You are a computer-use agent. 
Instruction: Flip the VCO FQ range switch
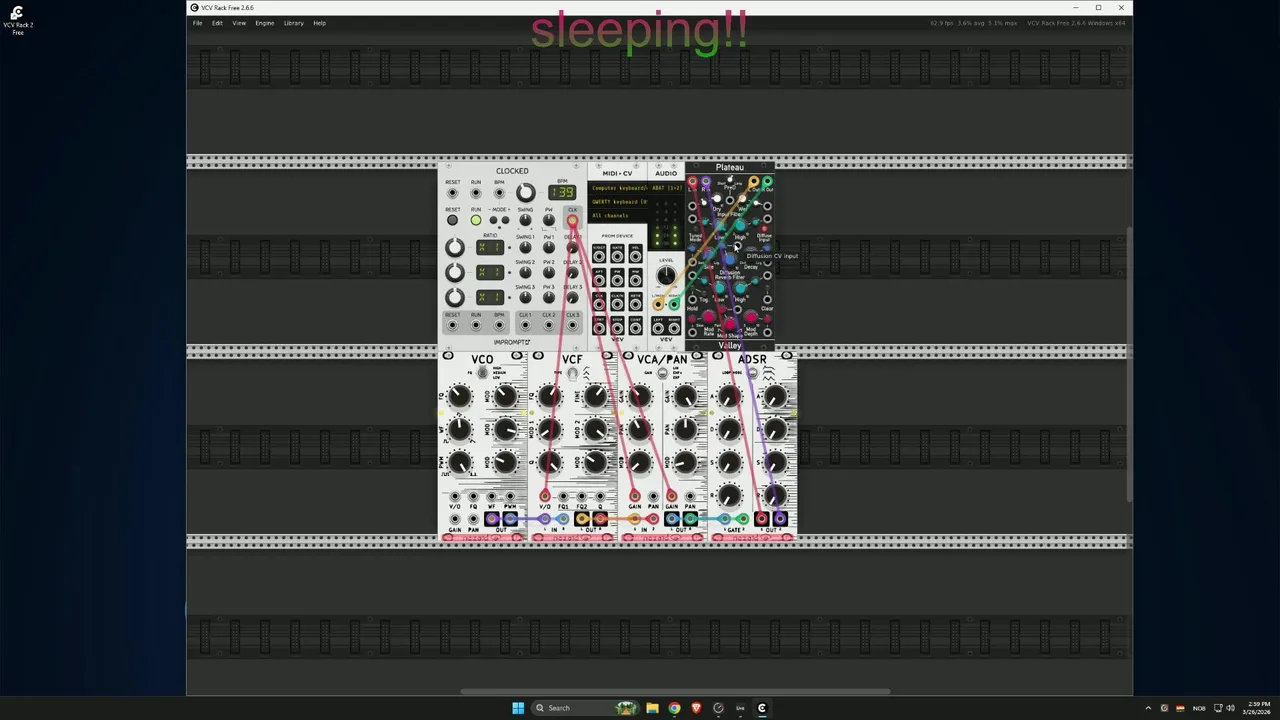482,372
